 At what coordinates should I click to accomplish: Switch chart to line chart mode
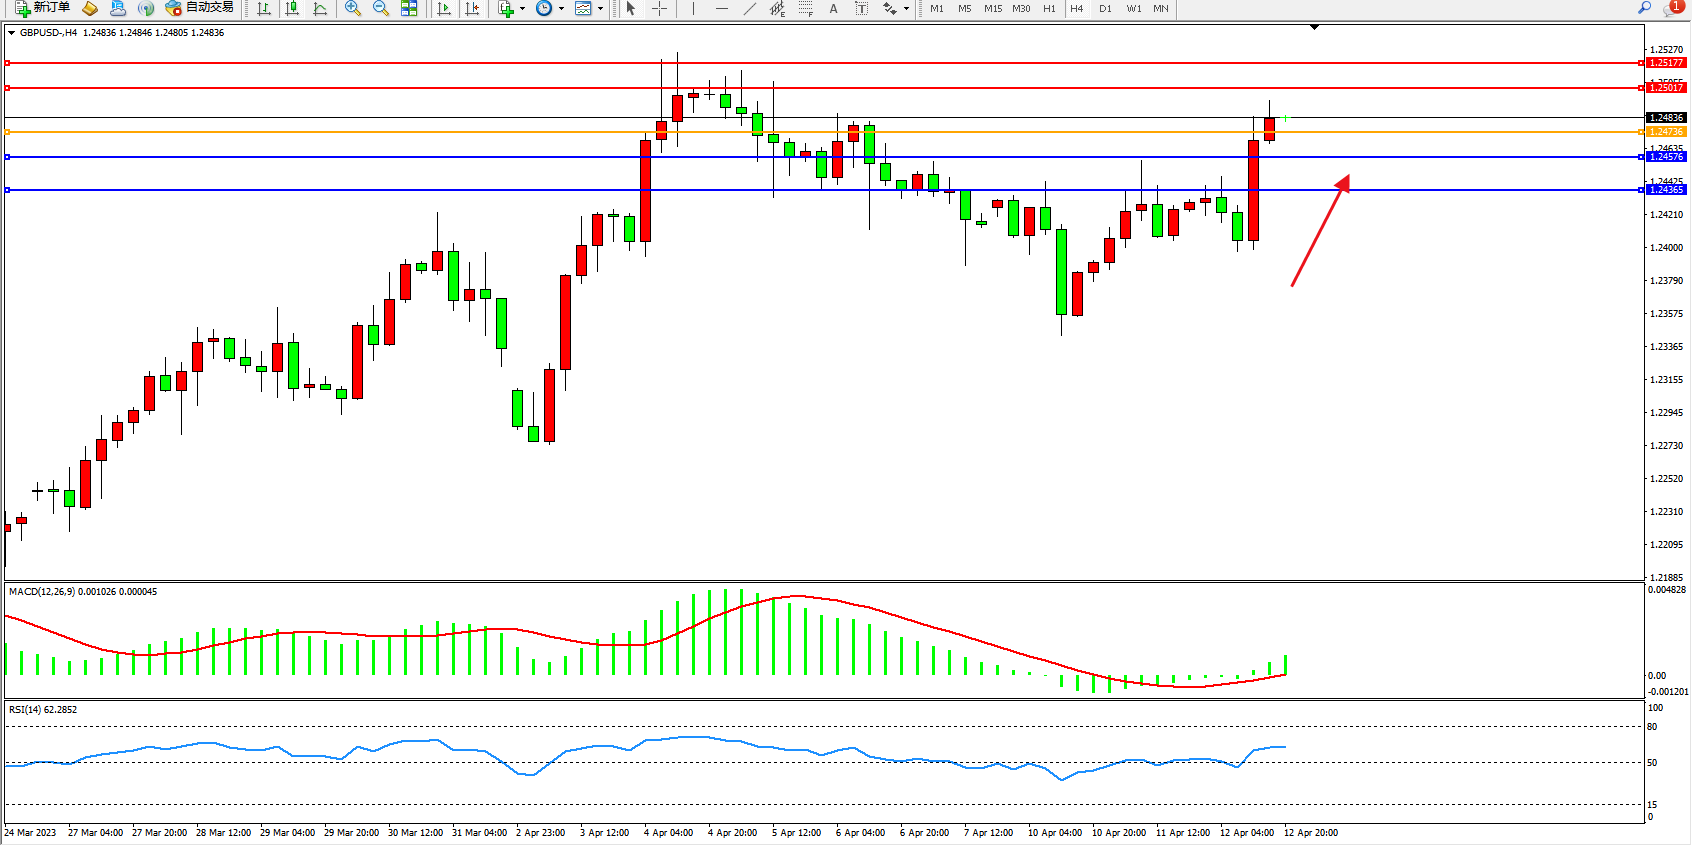pos(320,8)
